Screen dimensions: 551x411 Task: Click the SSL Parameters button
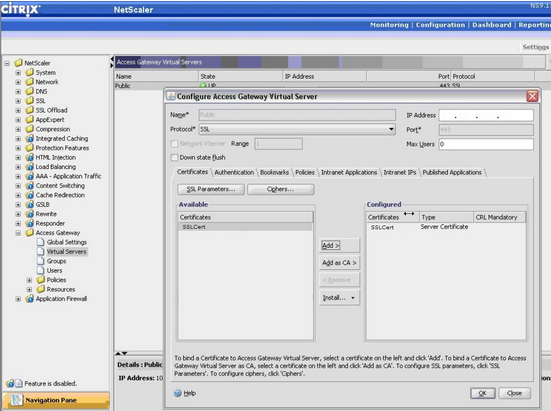click(x=211, y=189)
